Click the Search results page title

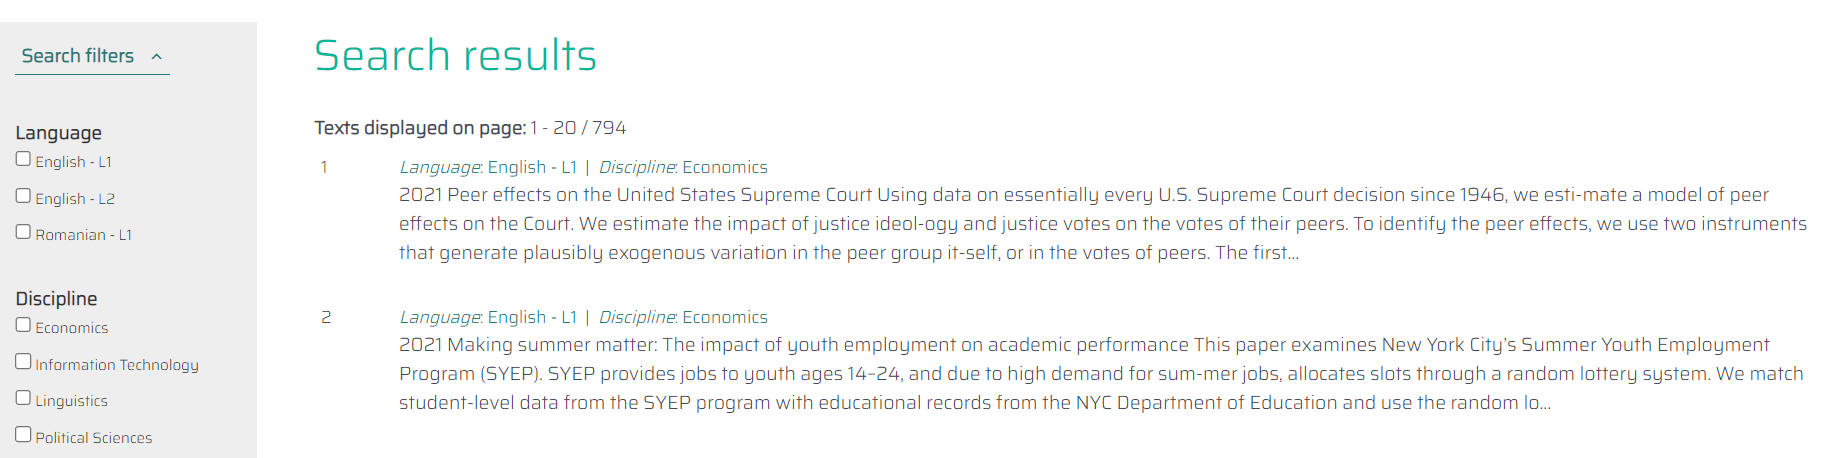(x=455, y=55)
